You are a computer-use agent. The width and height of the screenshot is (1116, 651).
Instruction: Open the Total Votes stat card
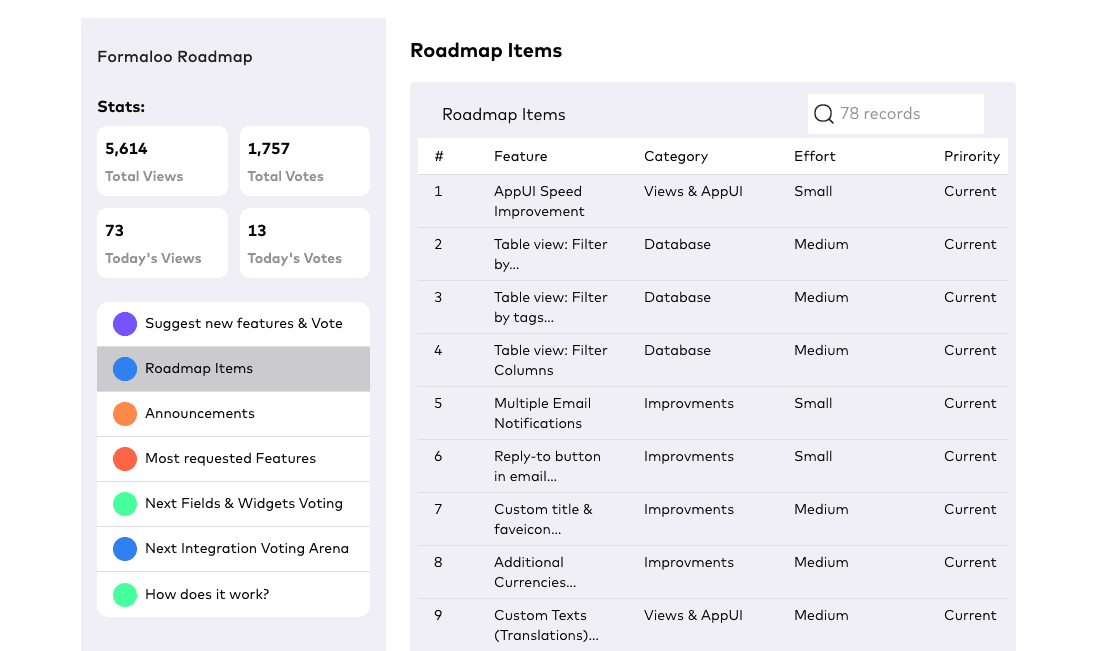pyautogui.click(x=305, y=161)
